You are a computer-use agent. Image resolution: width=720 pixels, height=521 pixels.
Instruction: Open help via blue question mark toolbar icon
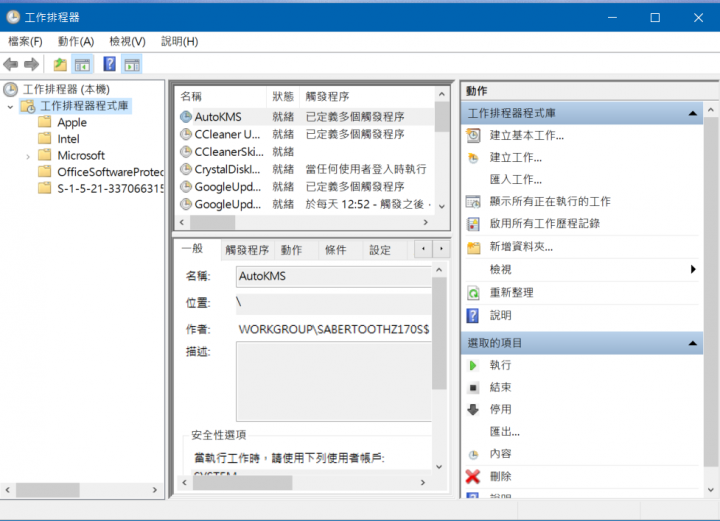point(109,64)
